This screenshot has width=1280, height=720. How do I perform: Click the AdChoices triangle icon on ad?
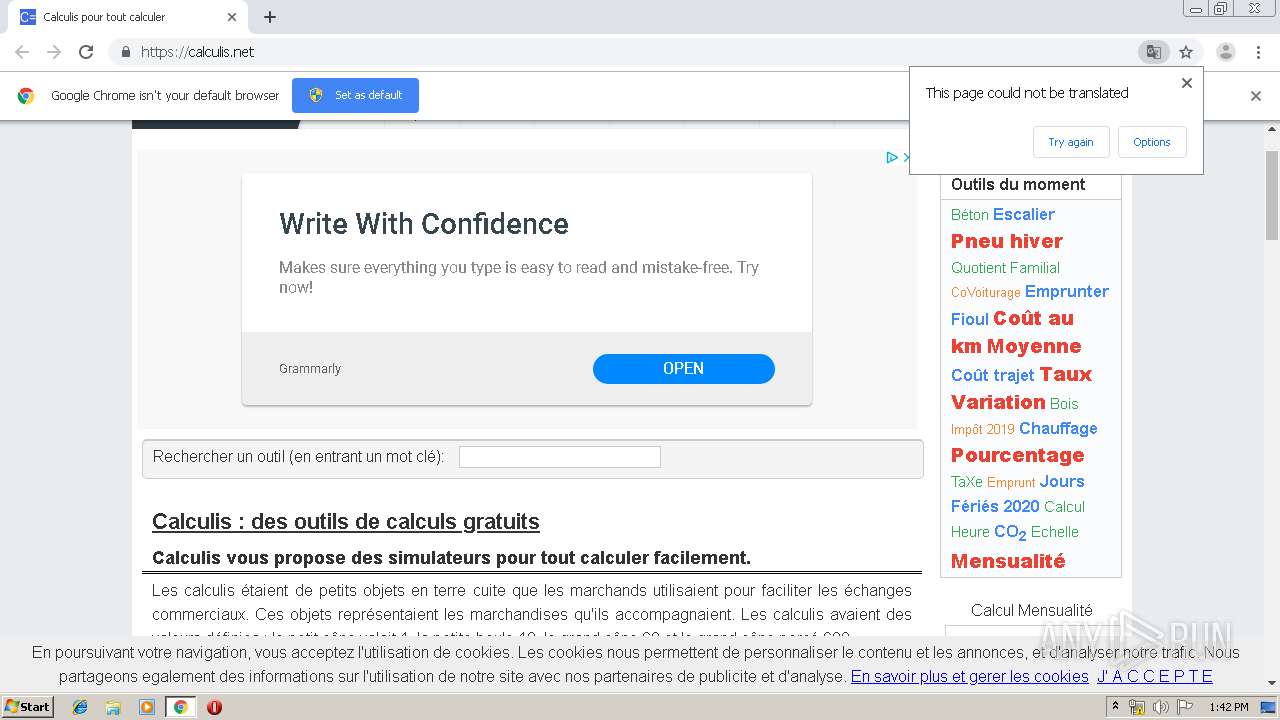tap(892, 157)
